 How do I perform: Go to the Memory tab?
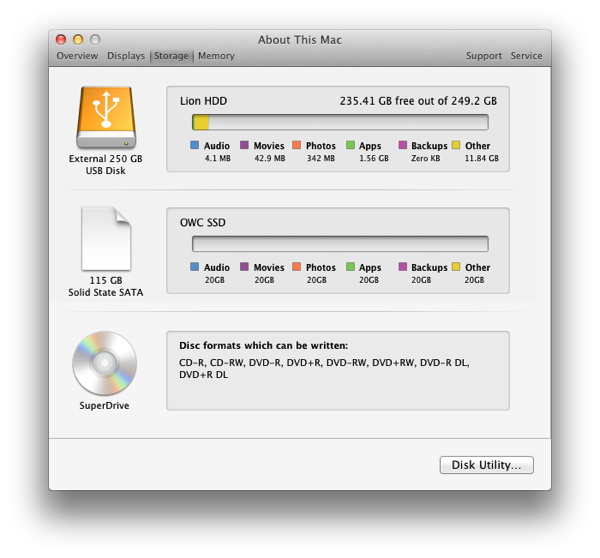(x=216, y=56)
